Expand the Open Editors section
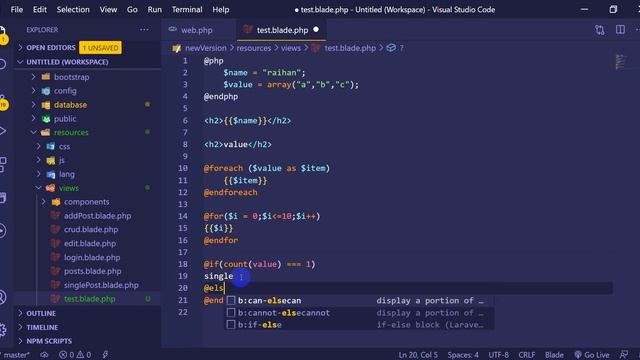The image size is (640, 360). click(20, 48)
